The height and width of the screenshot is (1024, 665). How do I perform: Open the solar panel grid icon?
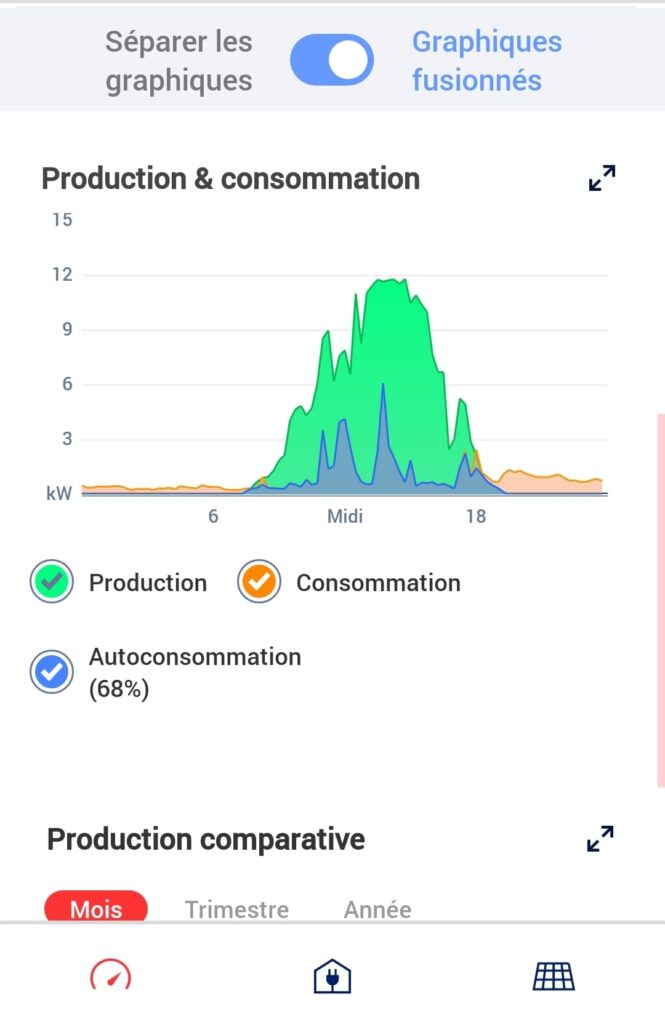[x=554, y=976]
